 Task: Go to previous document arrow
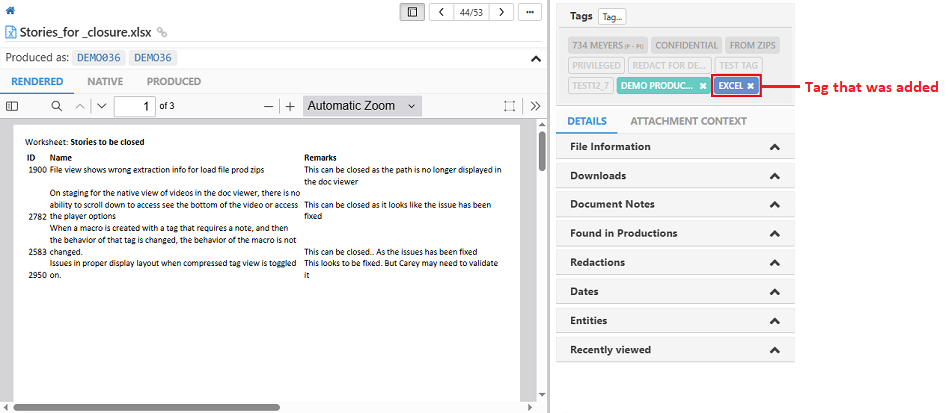point(442,12)
